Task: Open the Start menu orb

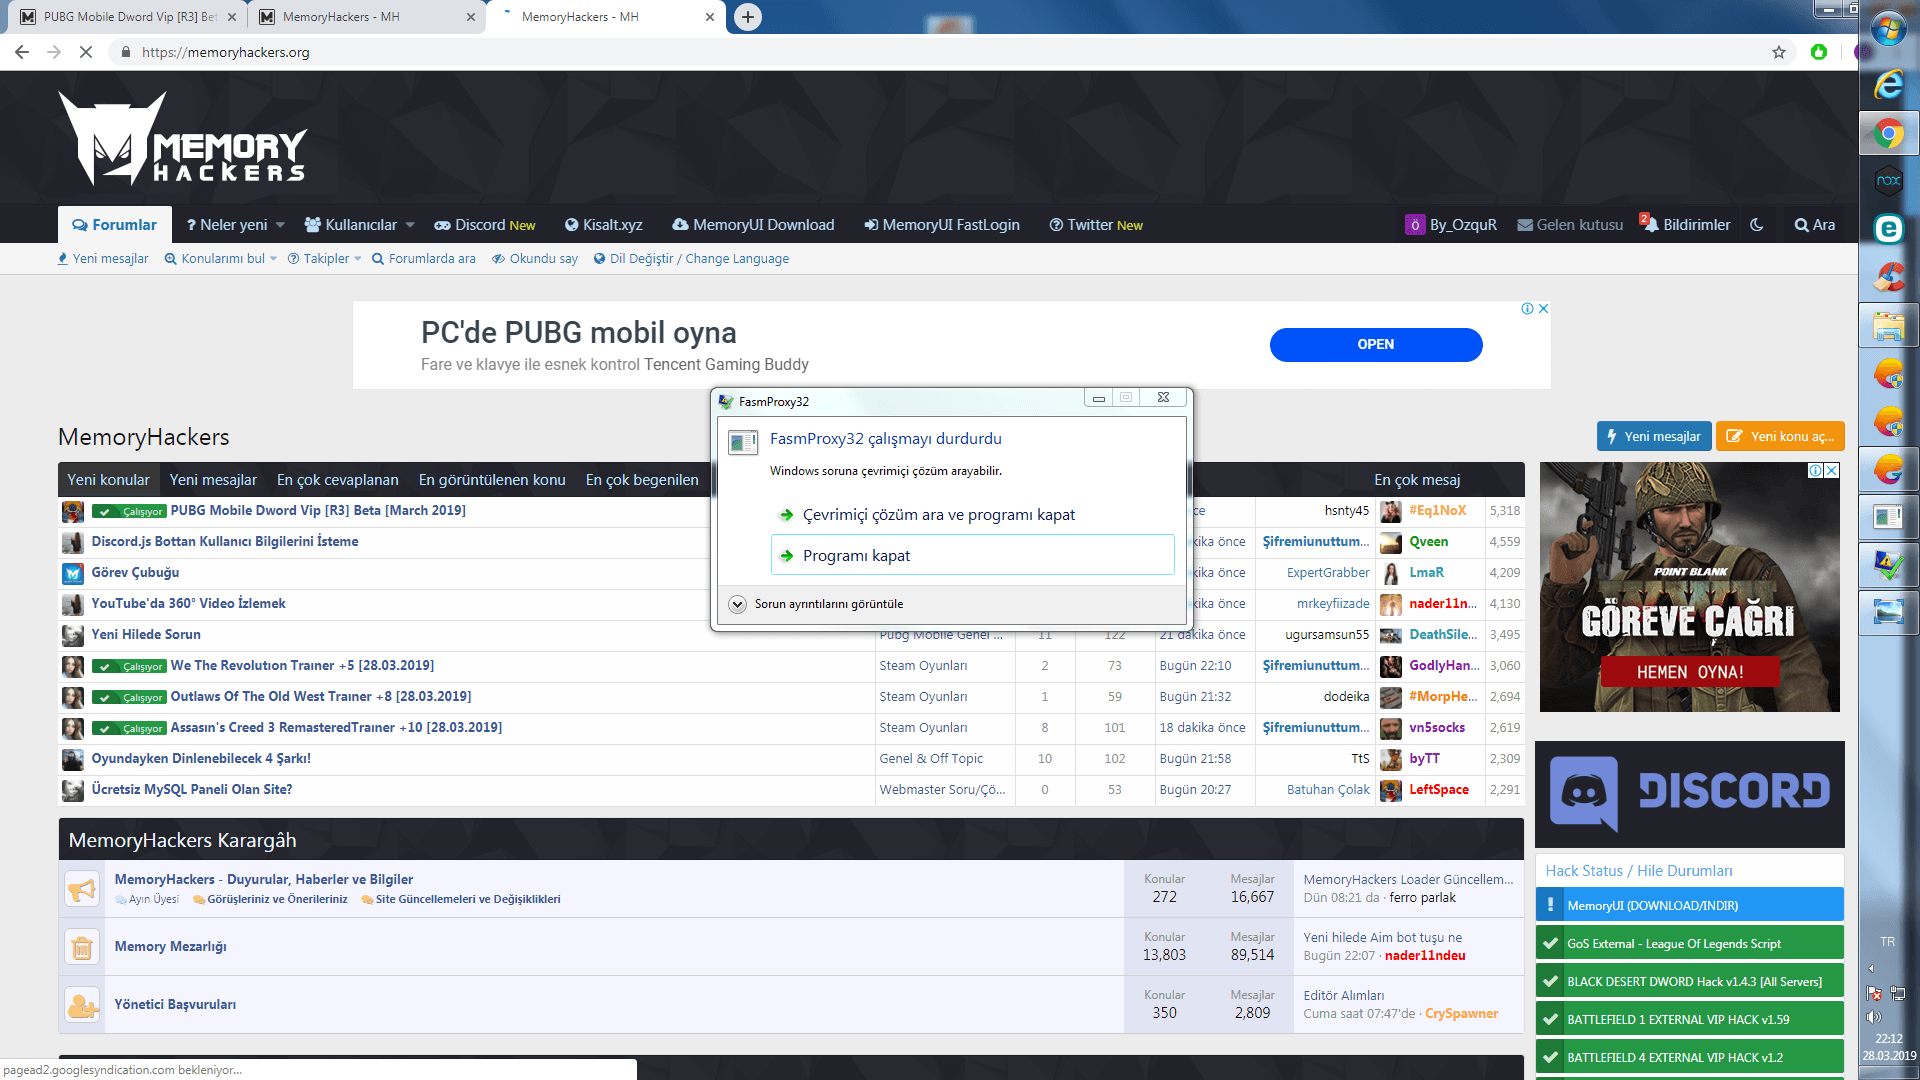Action: tap(1889, 30)
